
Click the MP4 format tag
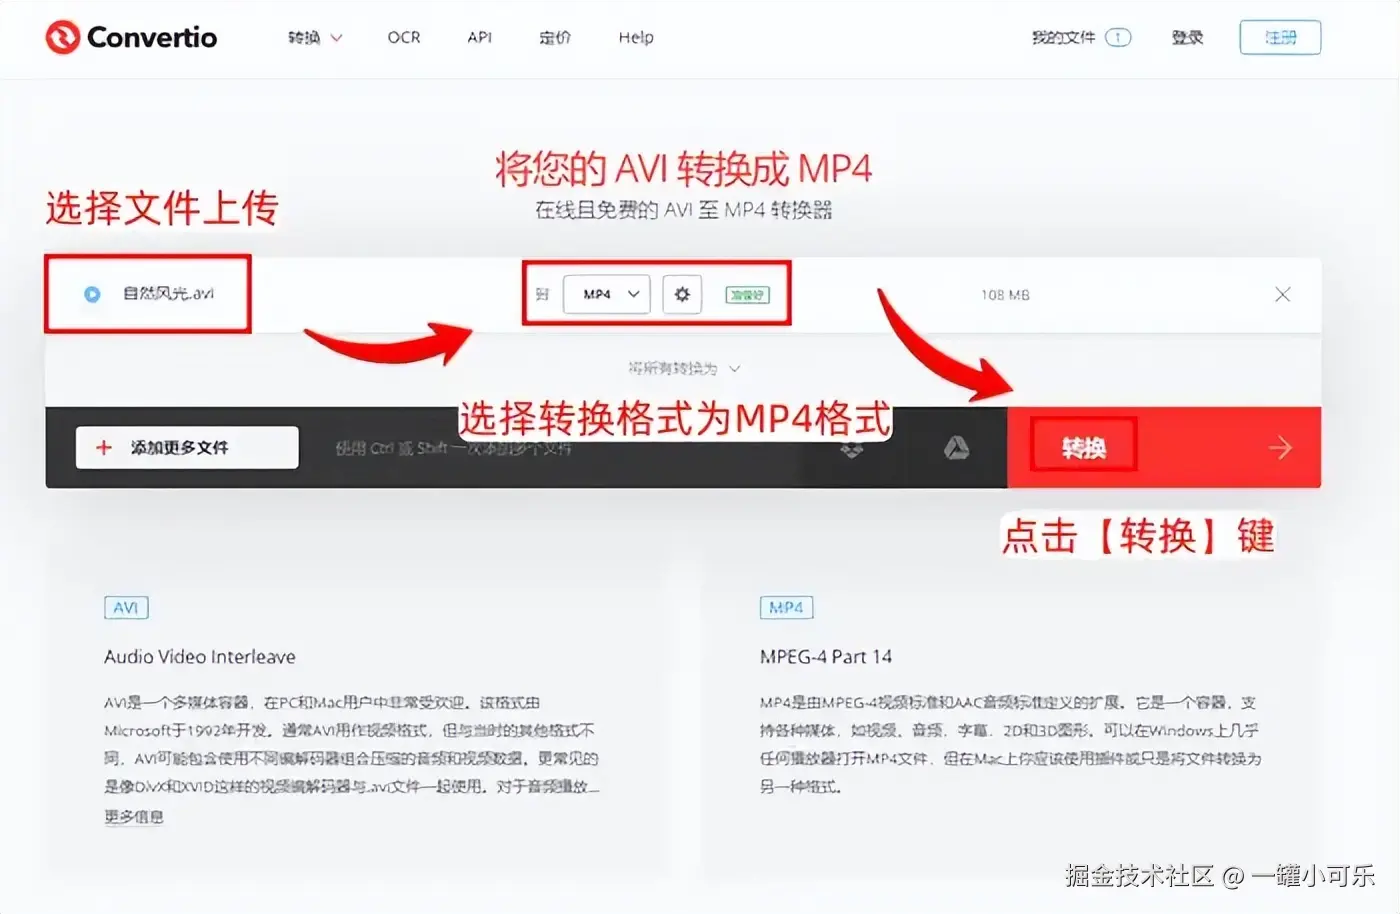[786, 608]
